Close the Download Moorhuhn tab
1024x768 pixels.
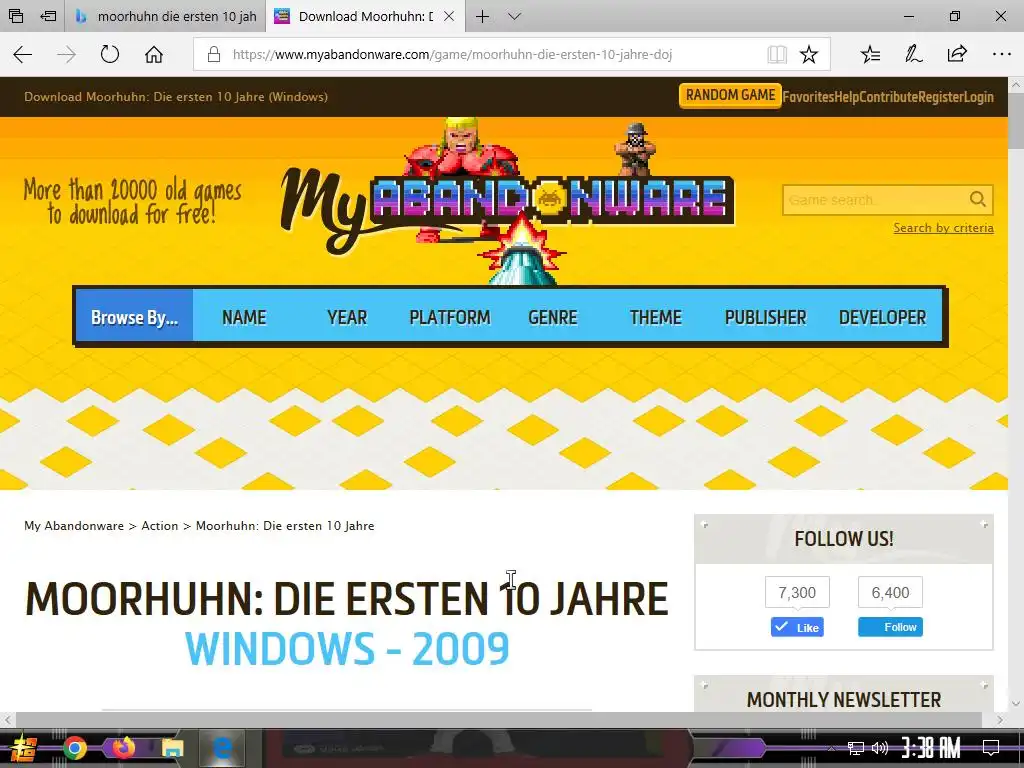pyautogui.click(x=449, y=16)
